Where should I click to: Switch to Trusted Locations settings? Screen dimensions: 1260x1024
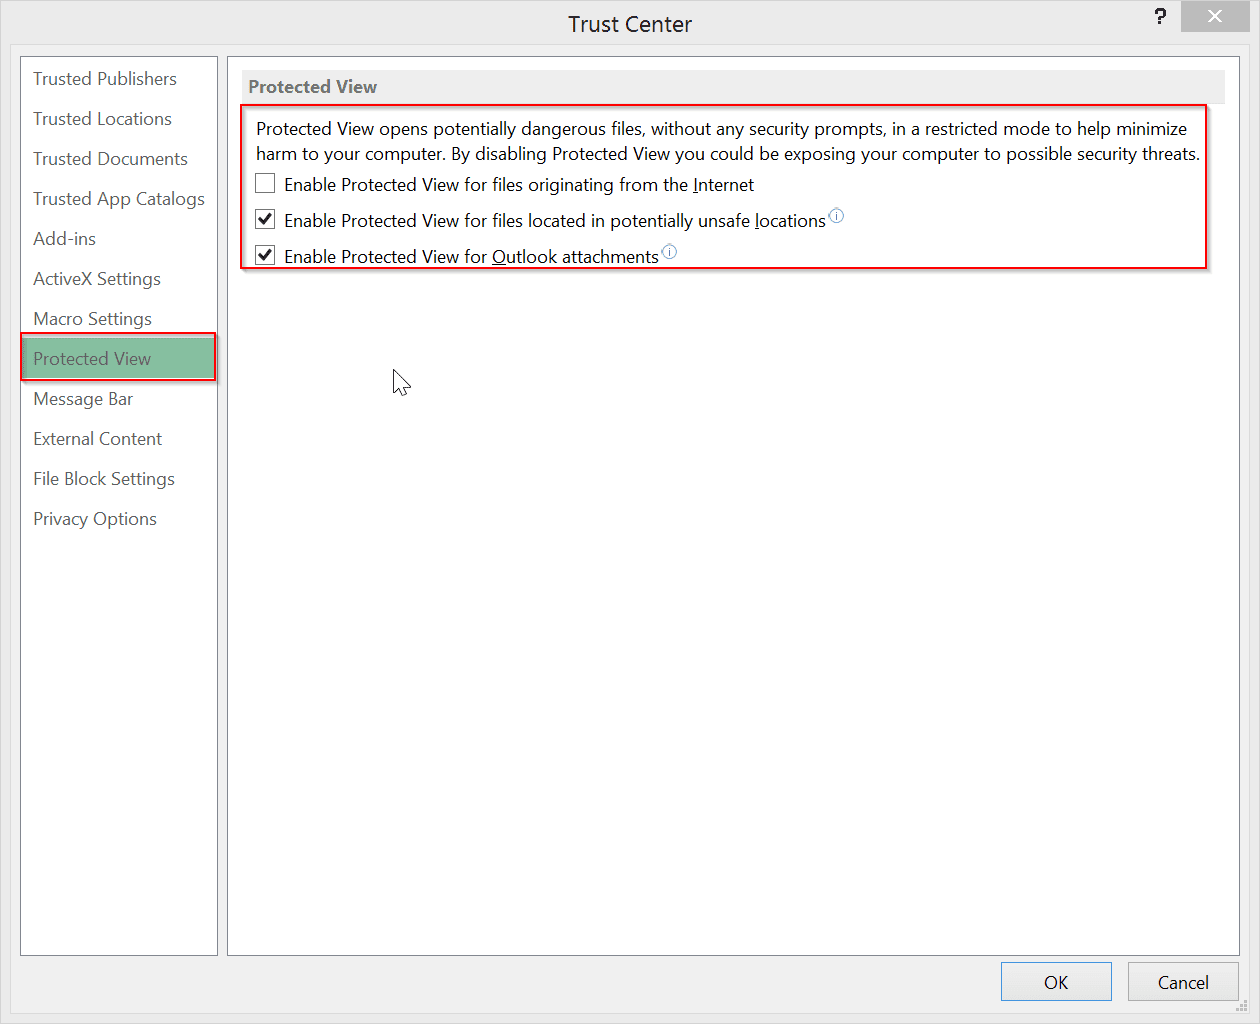click(x=102, y=119)
